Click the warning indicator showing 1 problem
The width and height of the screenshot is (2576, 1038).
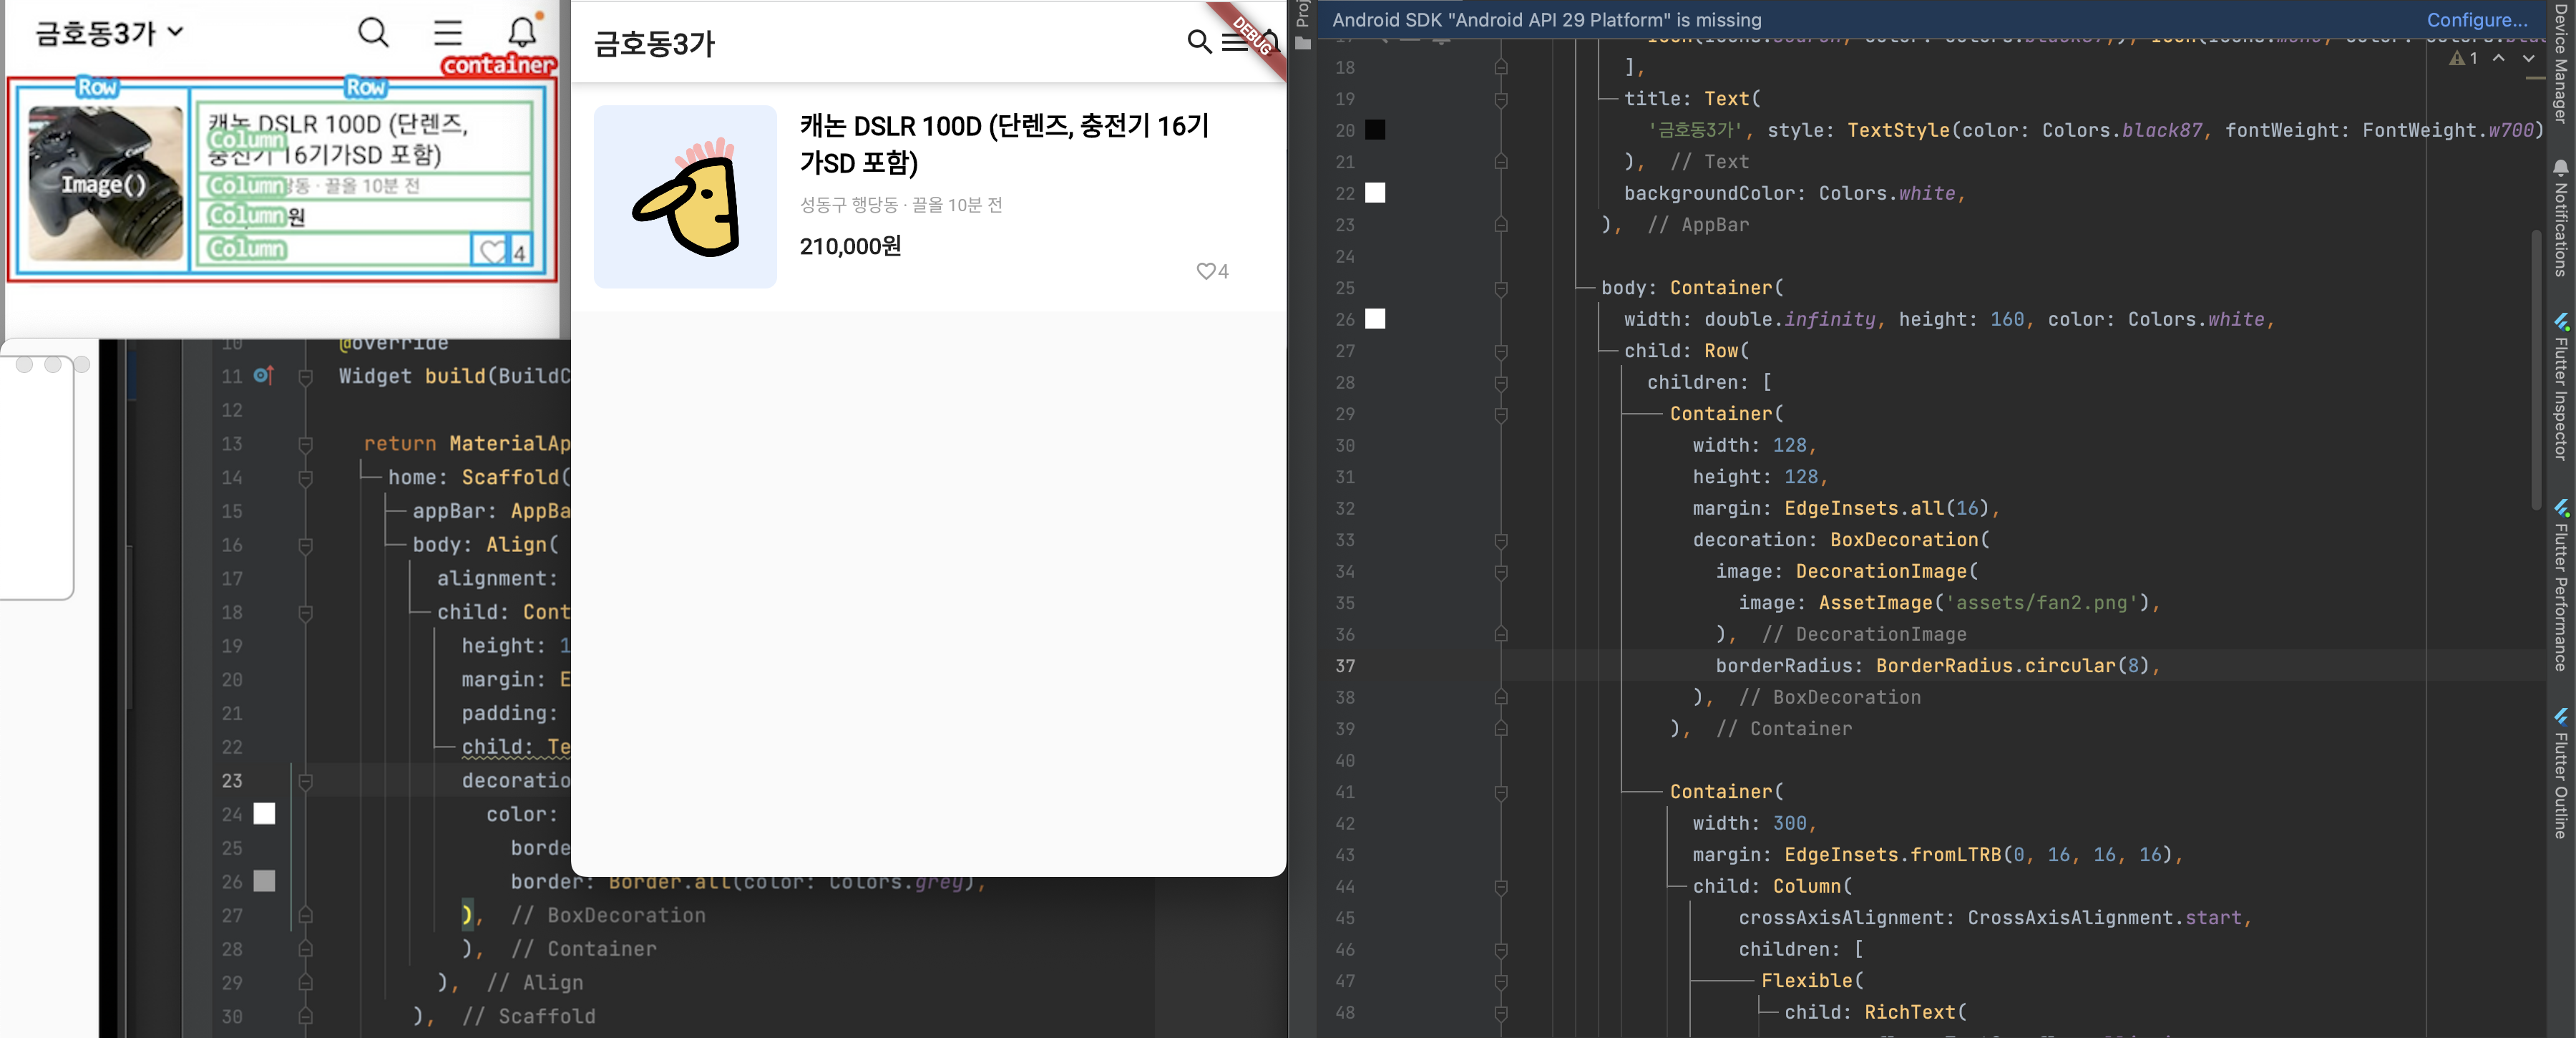[x=2463, y=59]
